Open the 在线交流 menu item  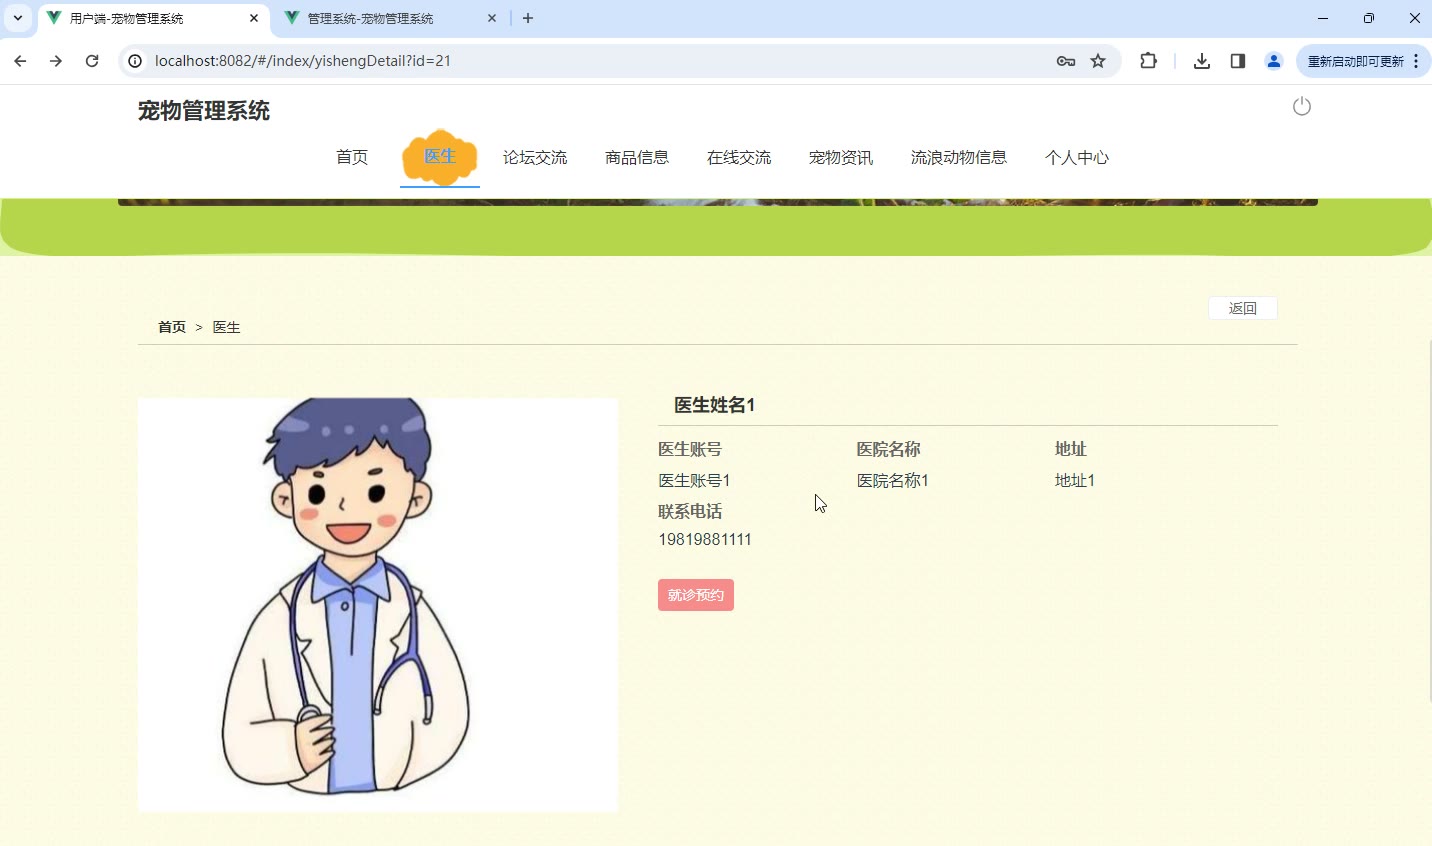coord(739,157)
